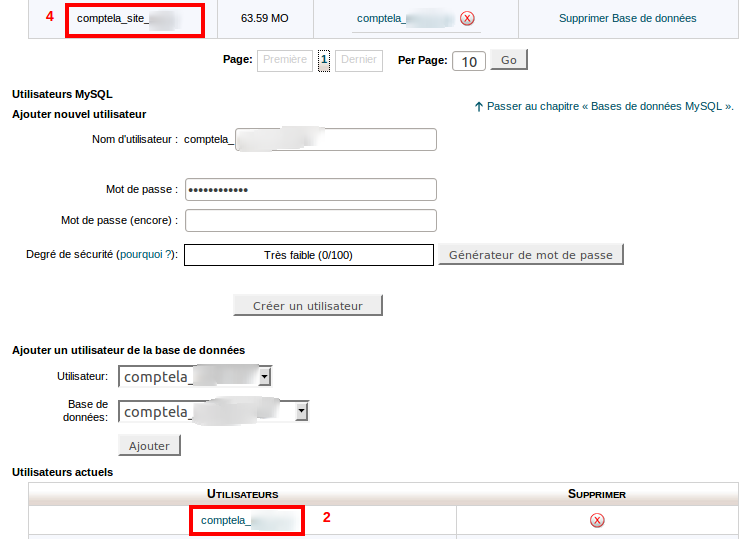Click up arrow beside Passer au chapitre
Viewport: 740px width, 539px height.
pyautogui.click(x=479, y=106)
